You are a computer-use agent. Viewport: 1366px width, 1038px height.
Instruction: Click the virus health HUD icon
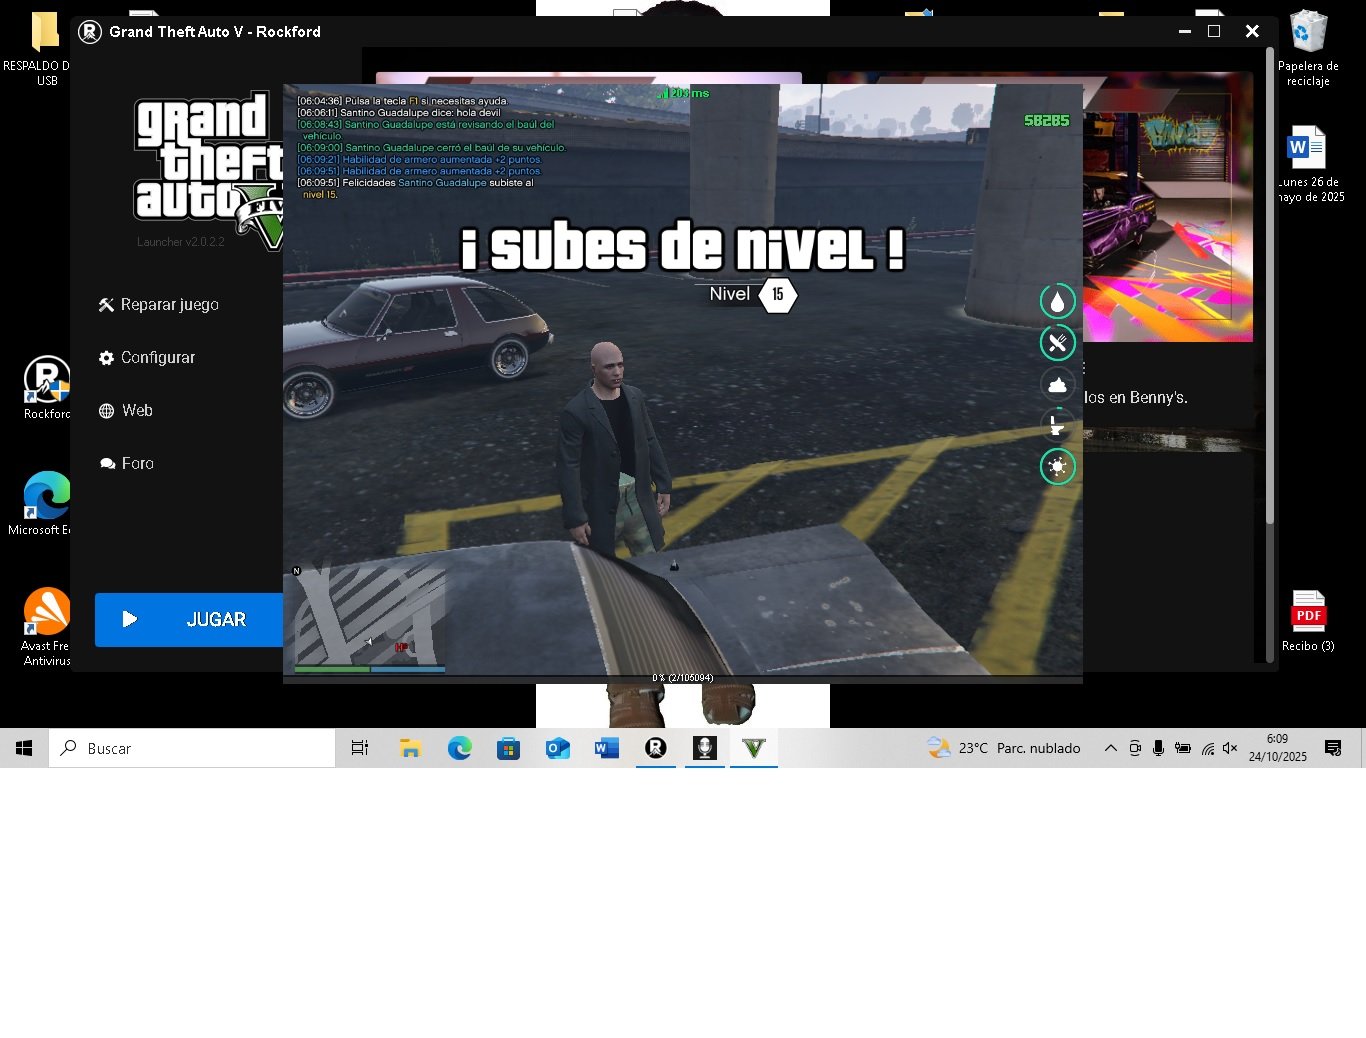pyautogui.click(x=1057, y=467)
